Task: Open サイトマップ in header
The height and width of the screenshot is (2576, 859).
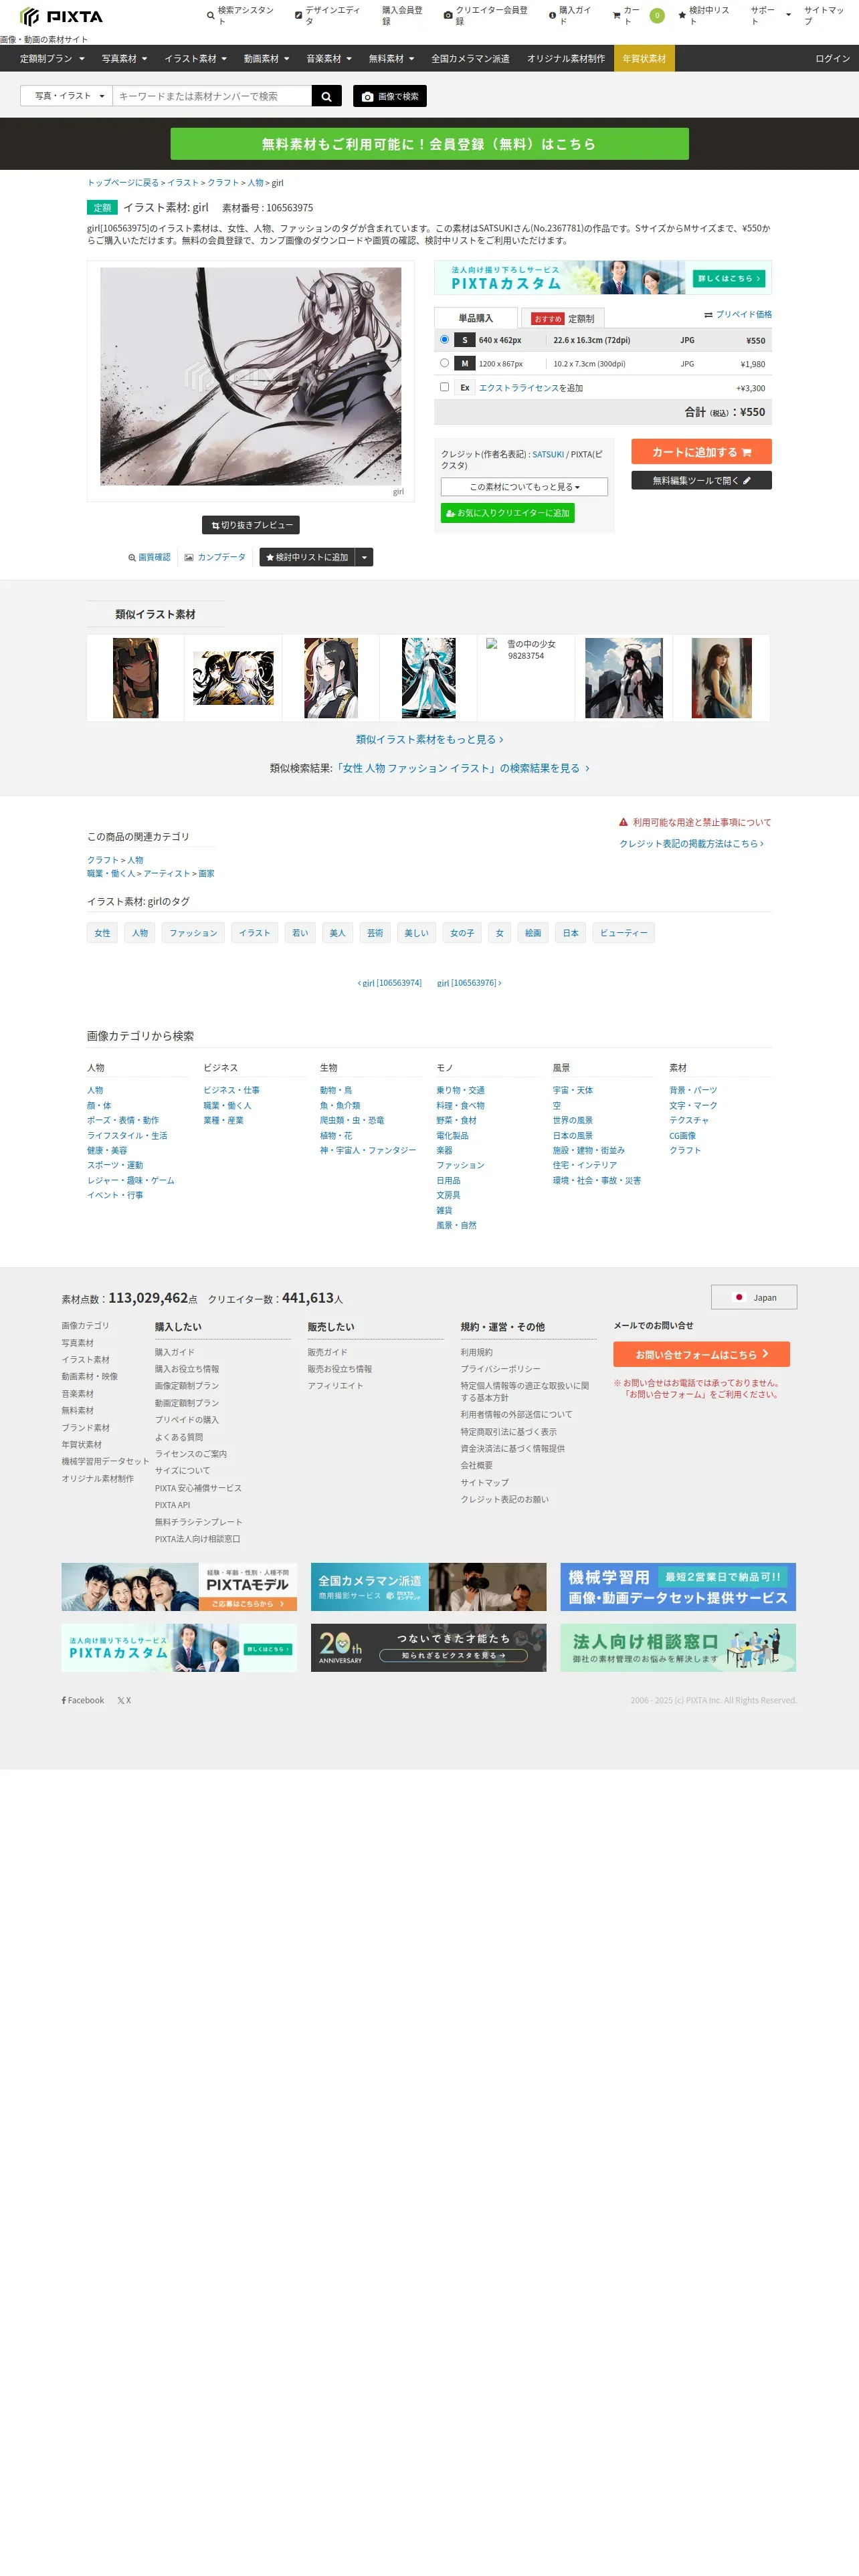Action: coord(824,15)
